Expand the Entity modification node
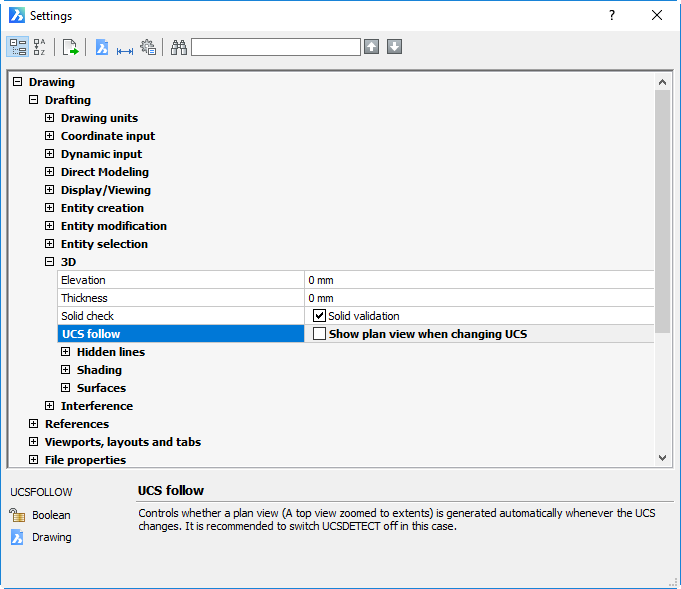This screenshot has height=589, width=681. click(50, 226)
